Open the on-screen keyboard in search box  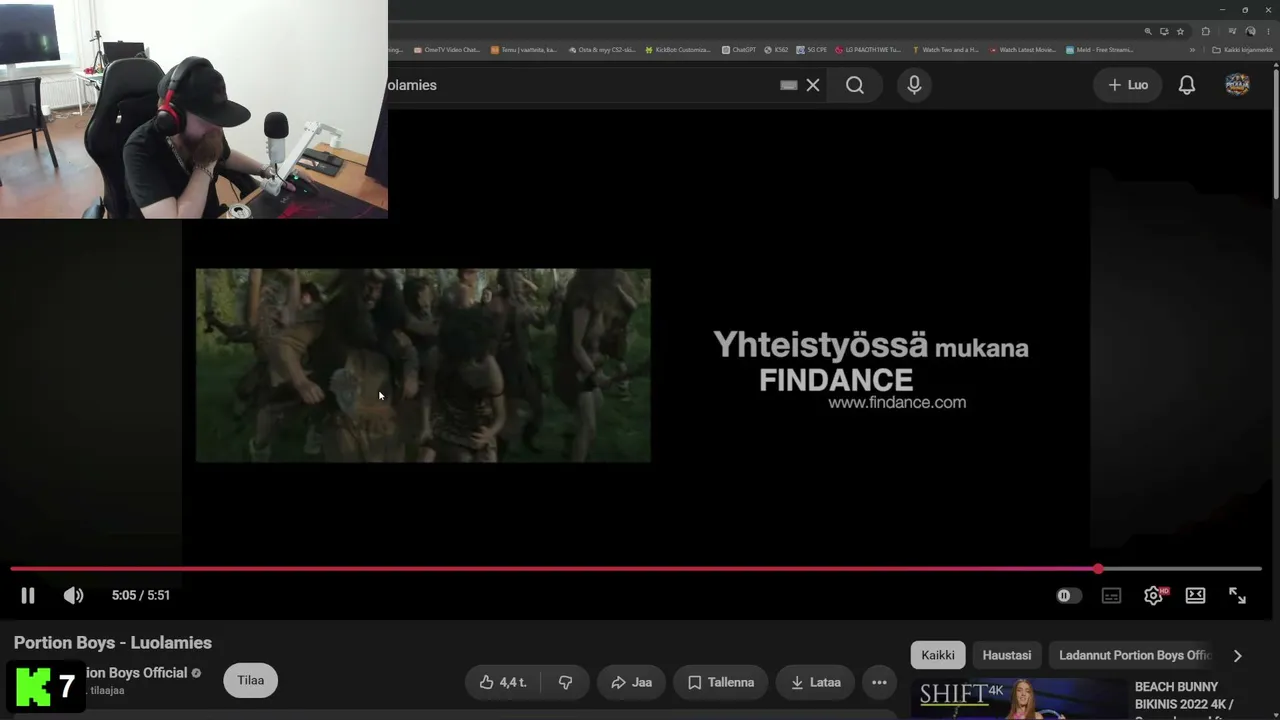789,85
